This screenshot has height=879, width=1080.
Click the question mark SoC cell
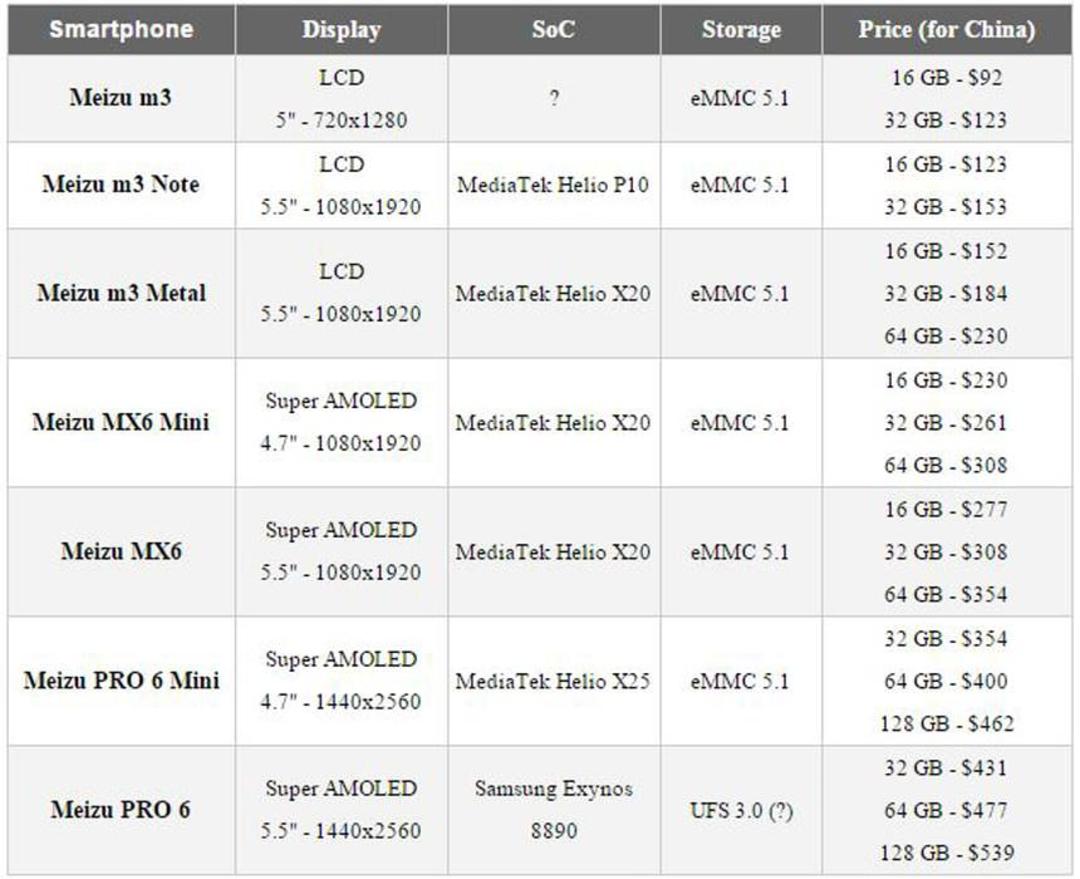554,99
